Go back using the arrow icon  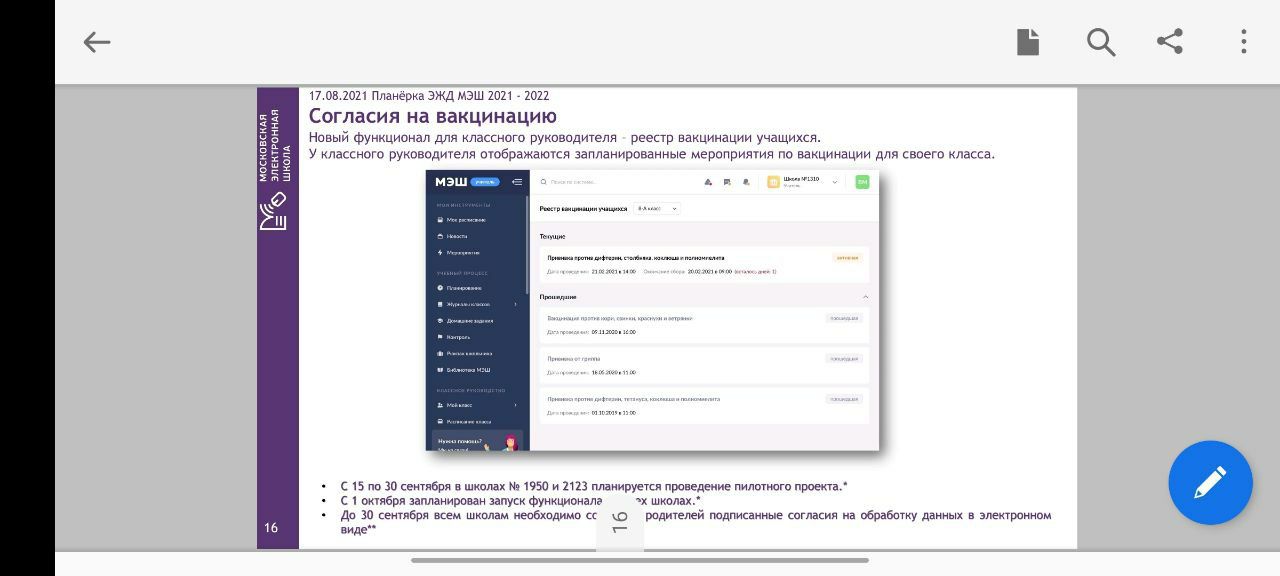[x=97, y=42]
